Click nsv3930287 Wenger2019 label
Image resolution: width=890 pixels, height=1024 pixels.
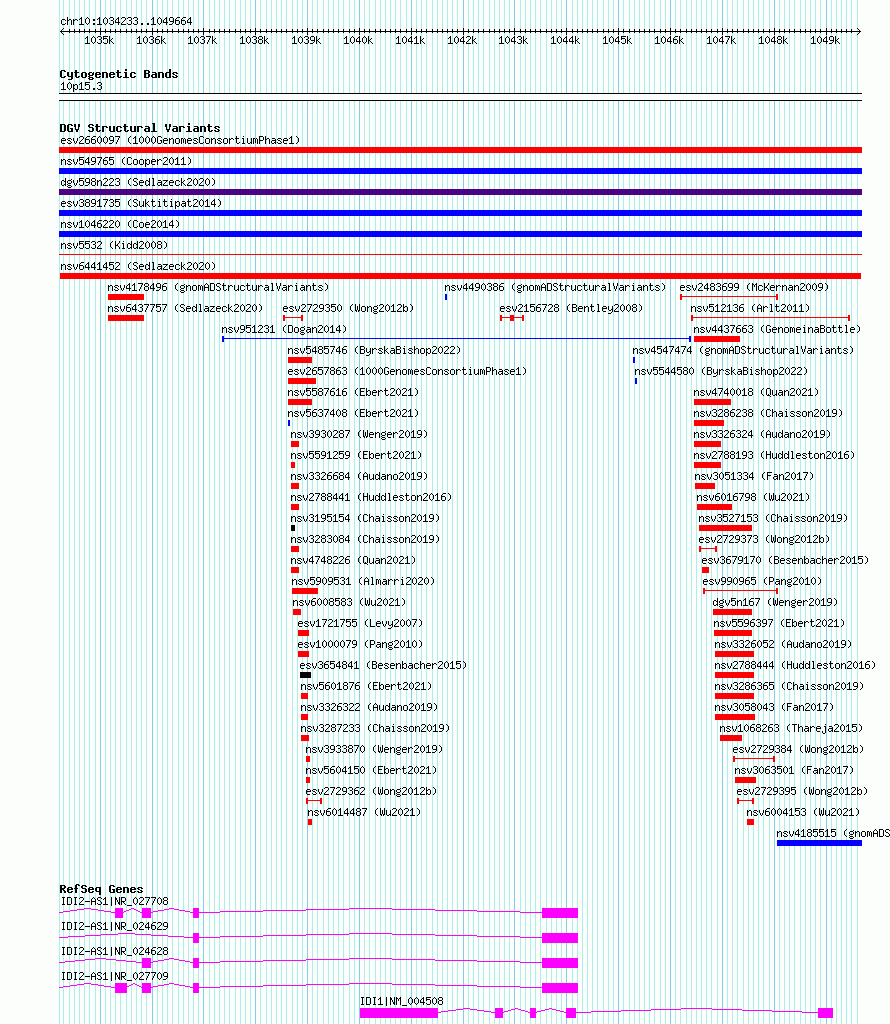click(x=359, y=434)
